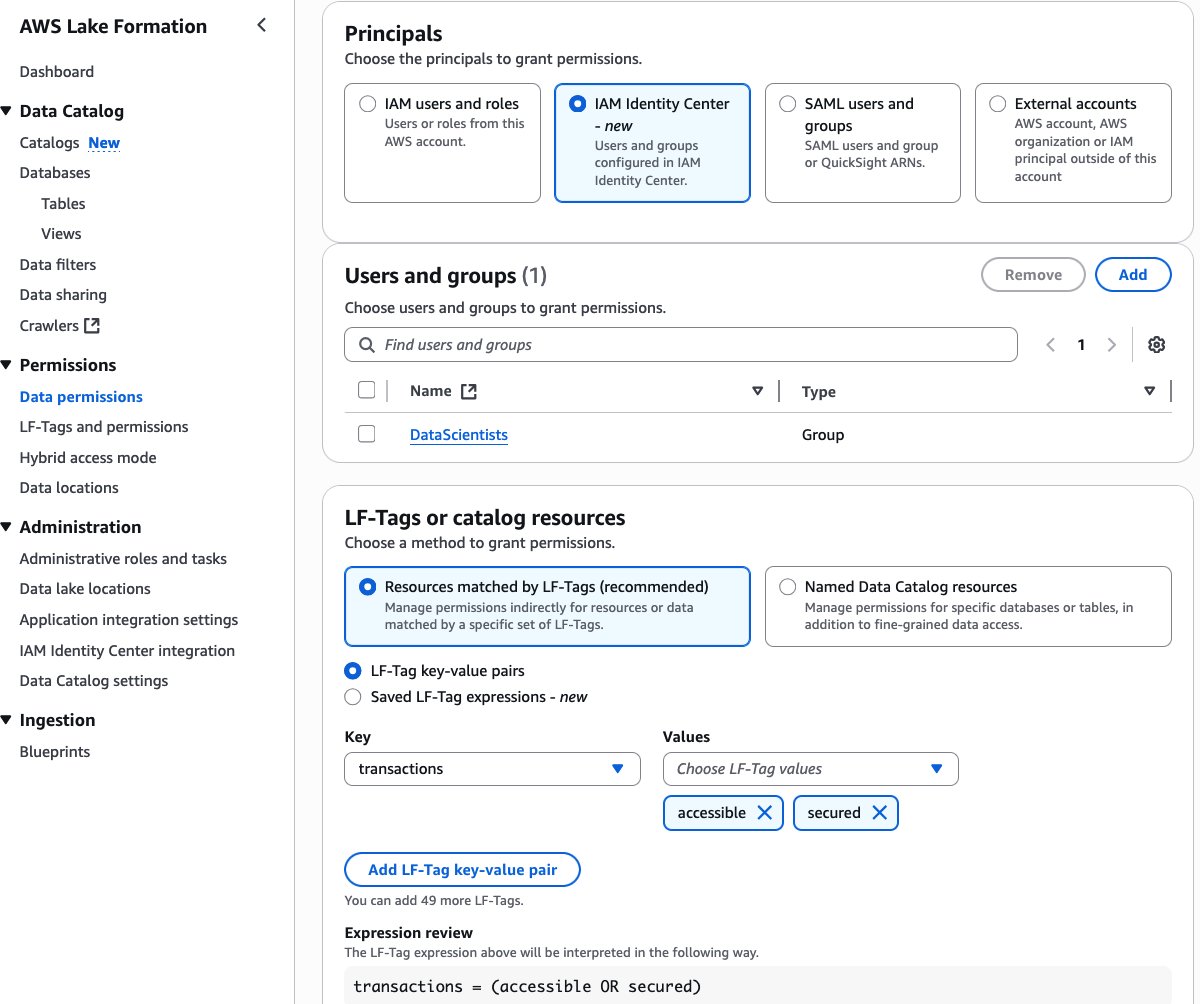Open table preferences gear icon
1200x1004 pixels.
(1157, 345)
